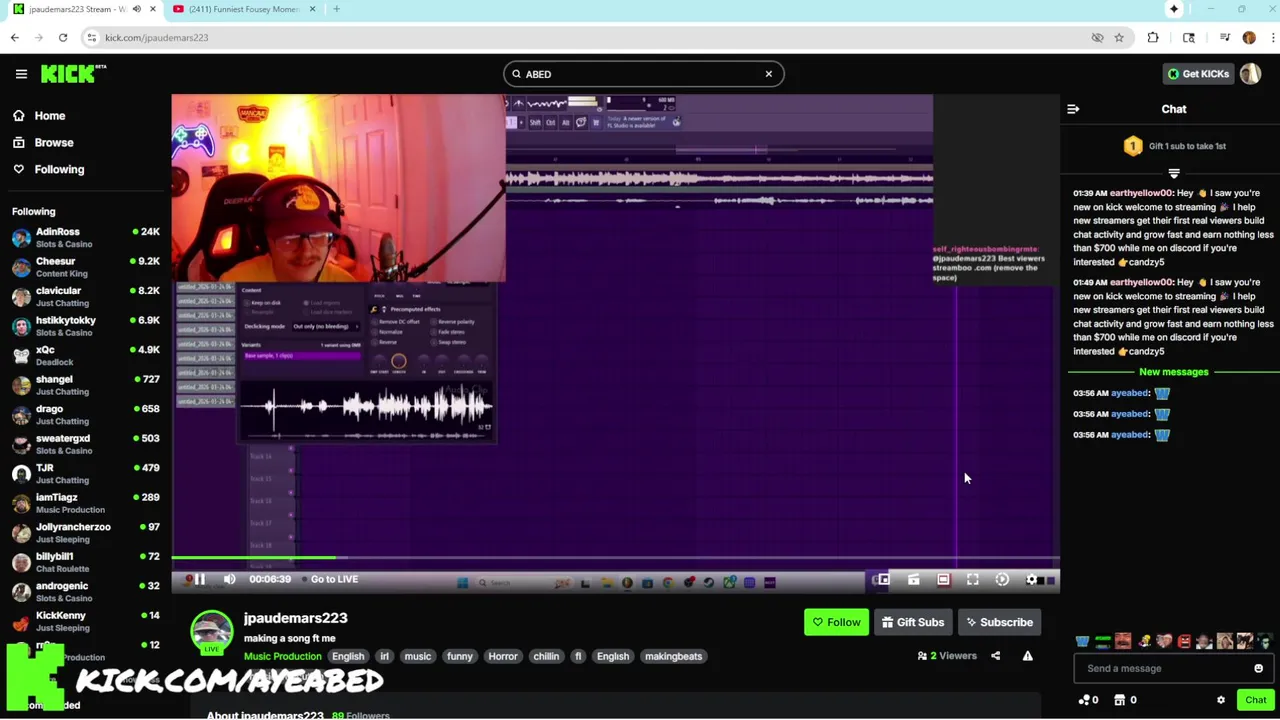Pick the first quick emote above chat input

tap(1082, 641)
